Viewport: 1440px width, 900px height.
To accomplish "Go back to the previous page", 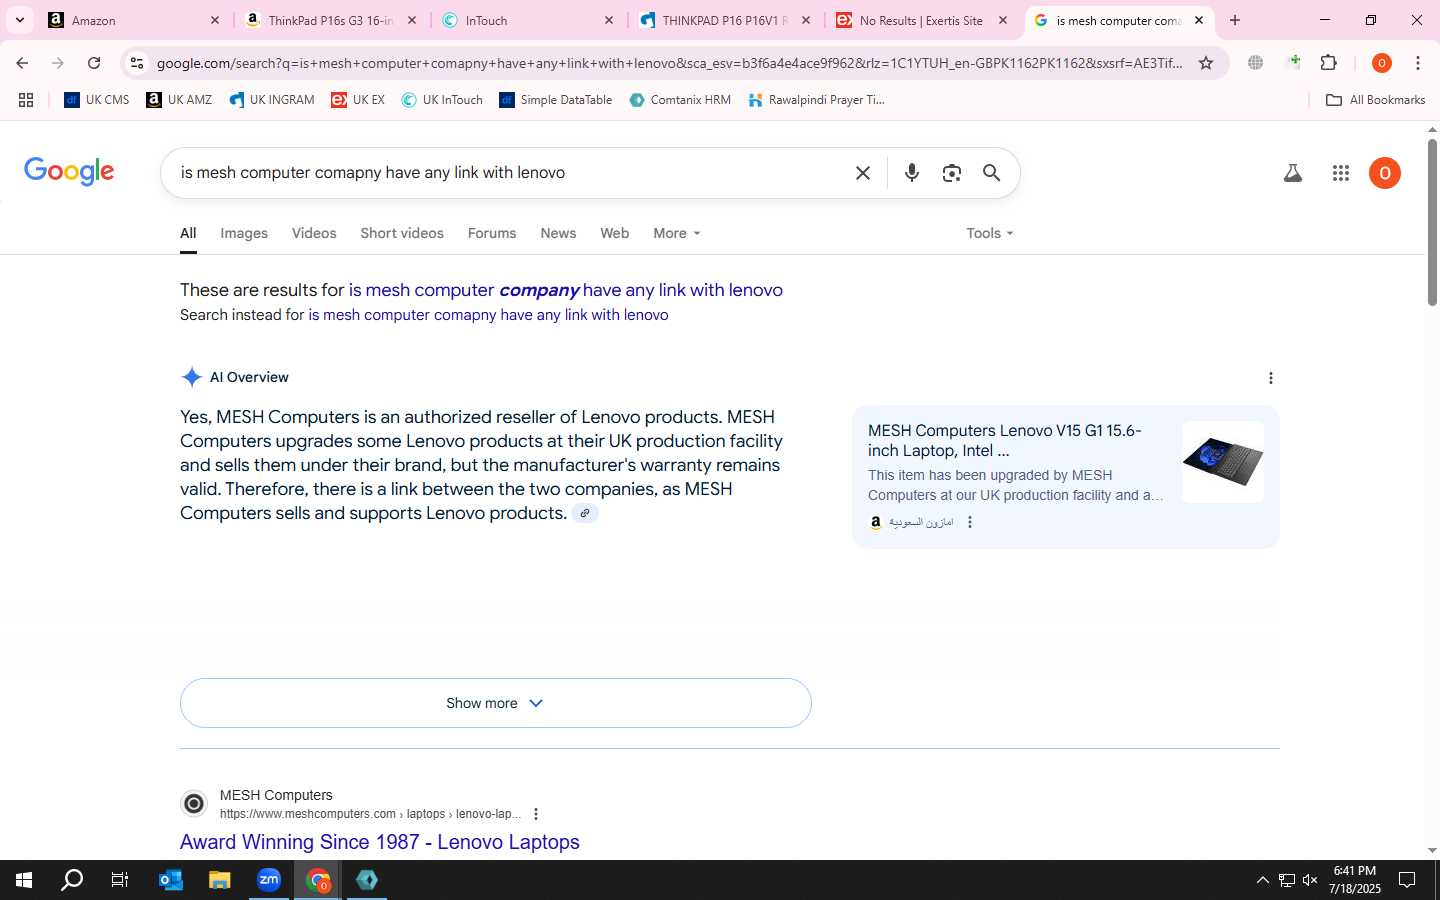I will point(22,63).
